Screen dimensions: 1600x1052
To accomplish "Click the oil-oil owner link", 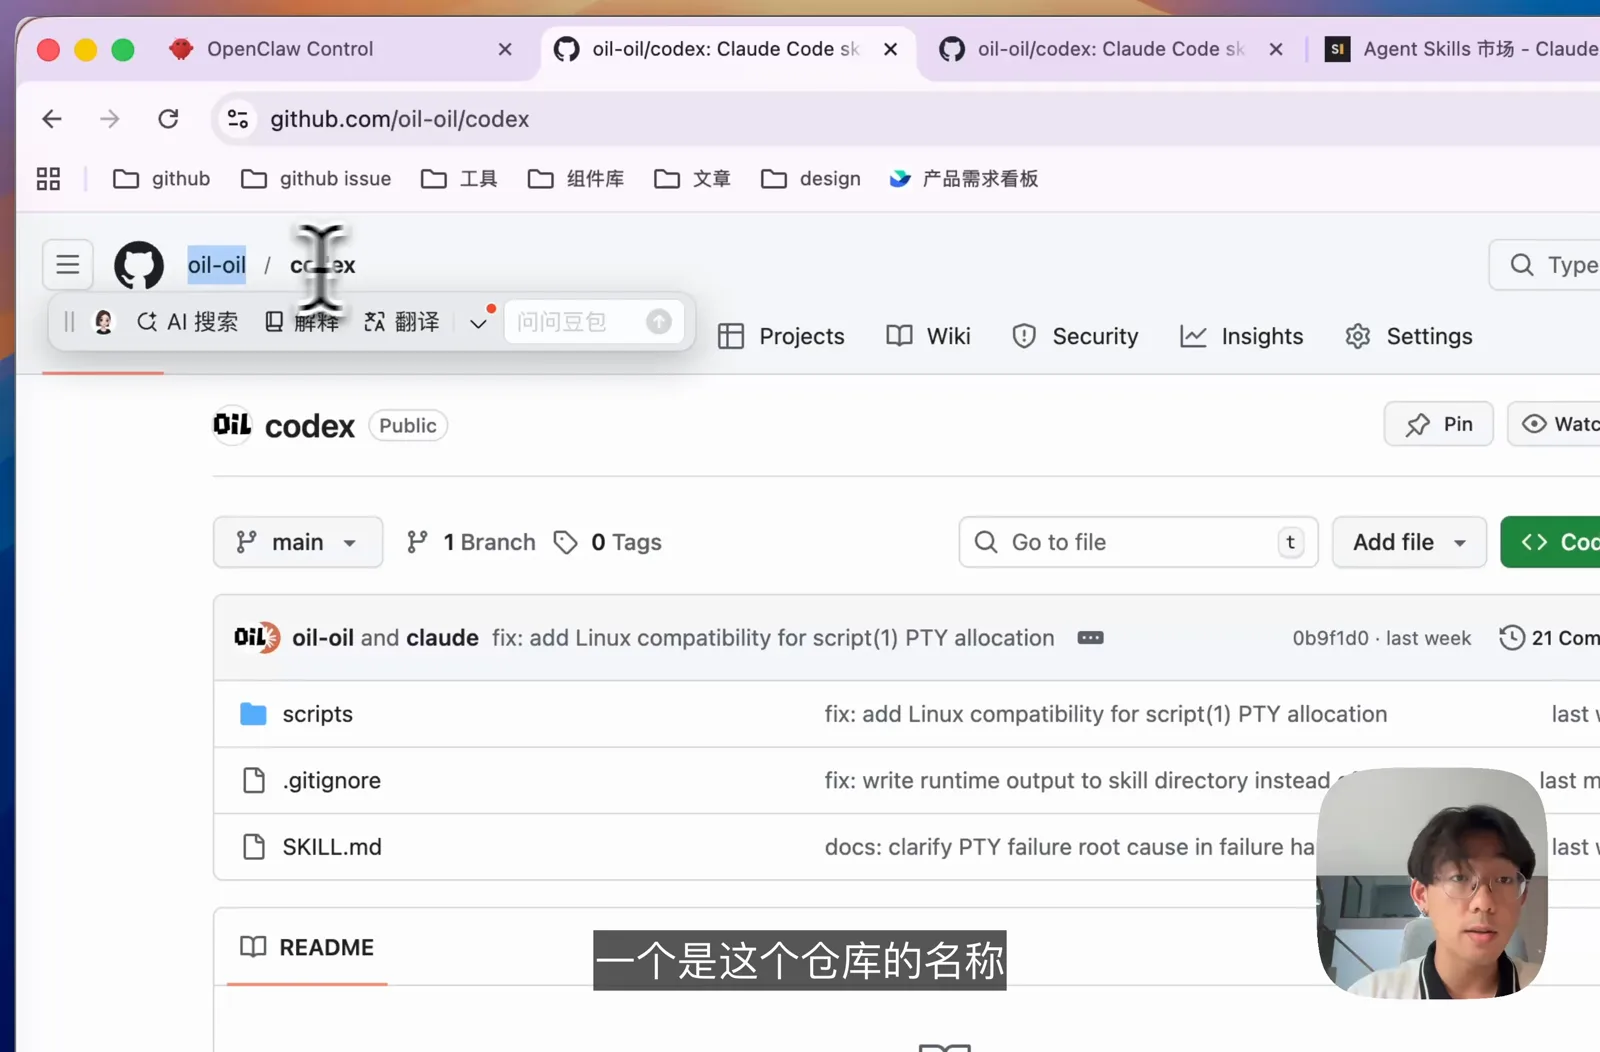I will [217, 265].
